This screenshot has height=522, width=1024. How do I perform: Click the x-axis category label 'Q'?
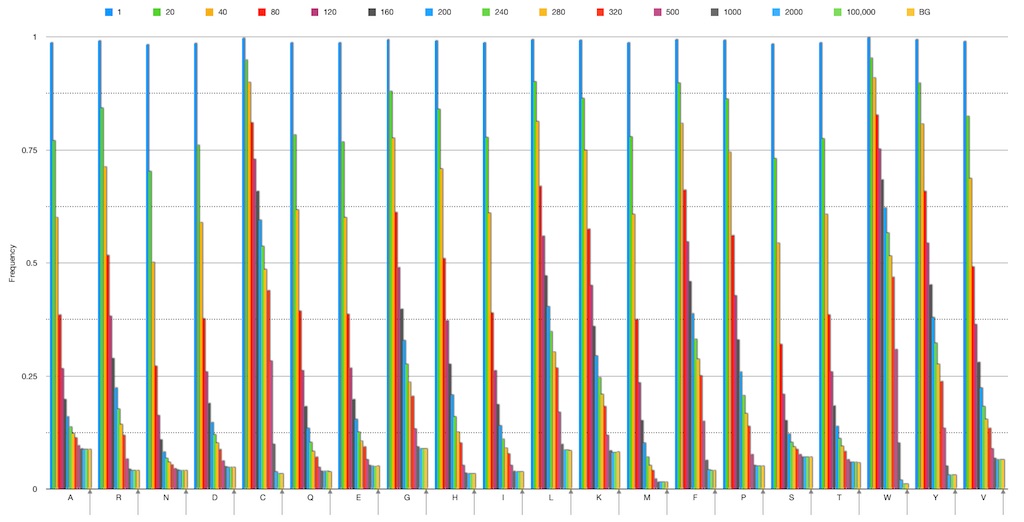(x=310, y=498)
